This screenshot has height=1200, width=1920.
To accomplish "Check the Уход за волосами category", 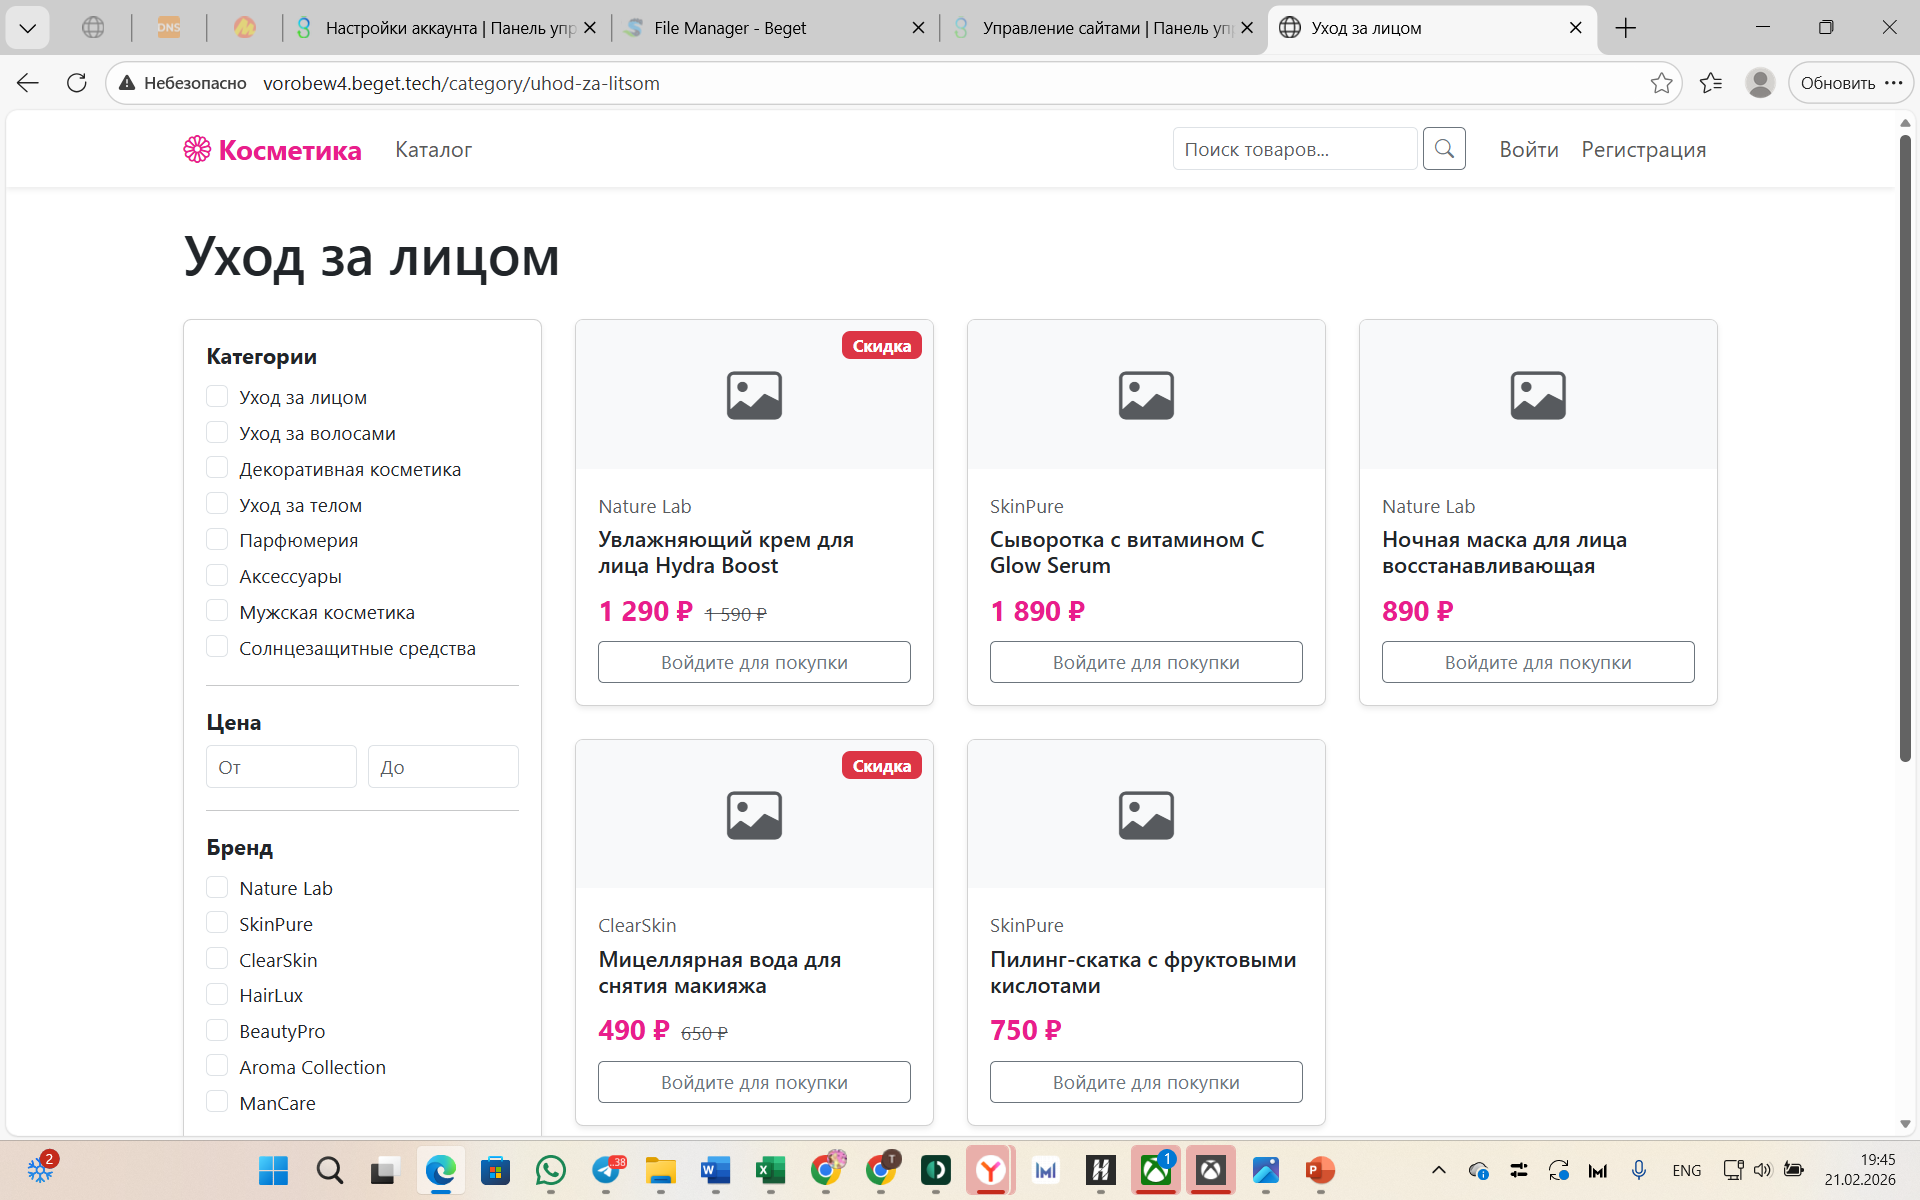I will pos(217,433).
